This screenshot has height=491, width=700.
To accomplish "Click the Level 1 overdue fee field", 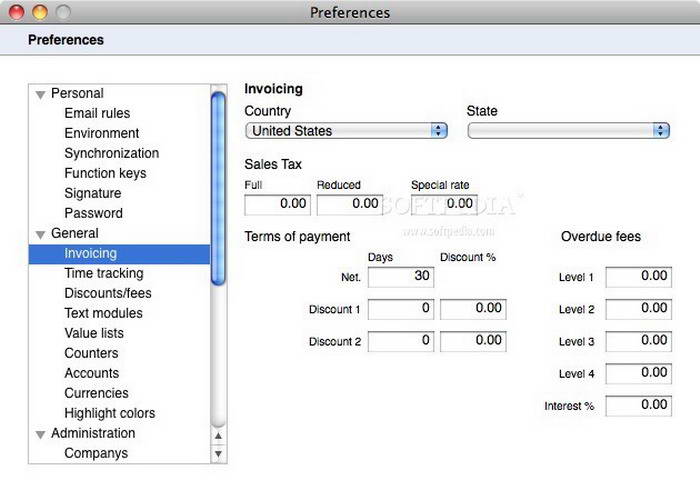I will (x=638, y=277).
